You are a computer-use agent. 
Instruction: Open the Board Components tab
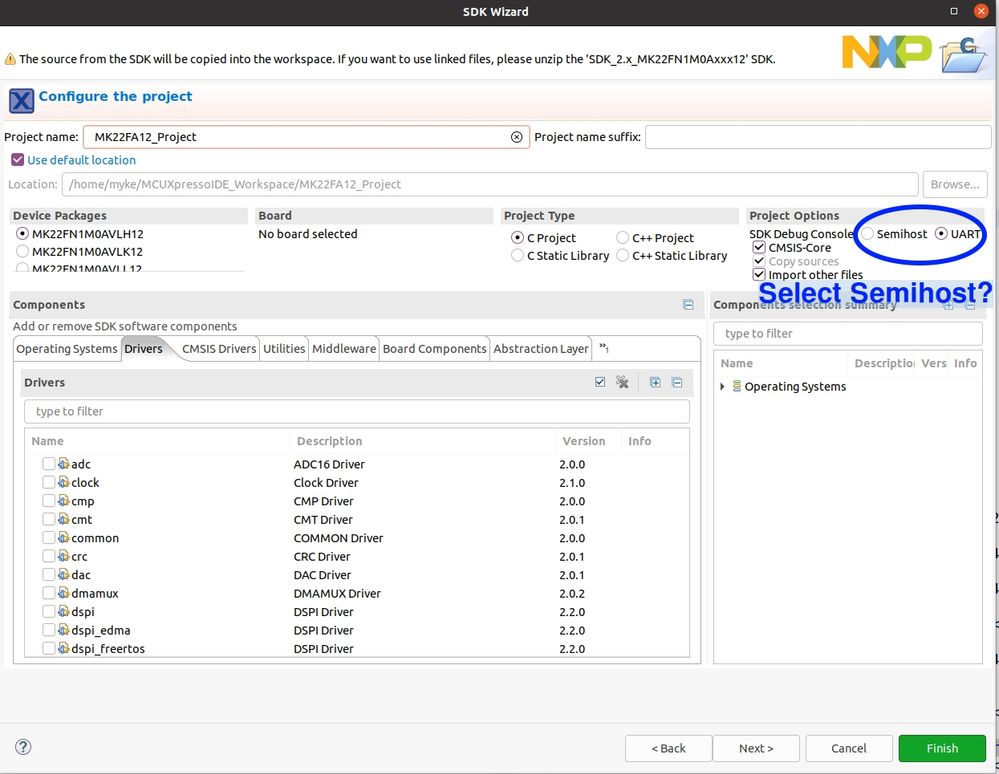(x=435, y=348)
